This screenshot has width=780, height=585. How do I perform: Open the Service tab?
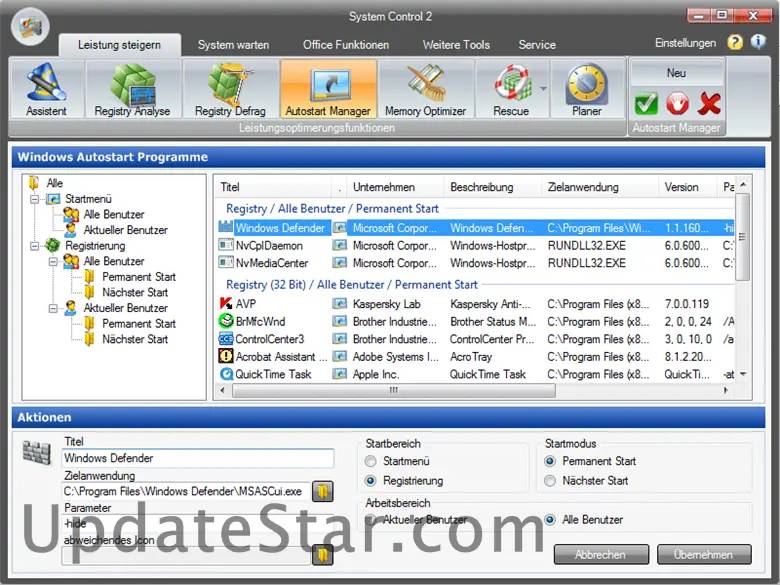pyautogui.click(x=537, y=45)
